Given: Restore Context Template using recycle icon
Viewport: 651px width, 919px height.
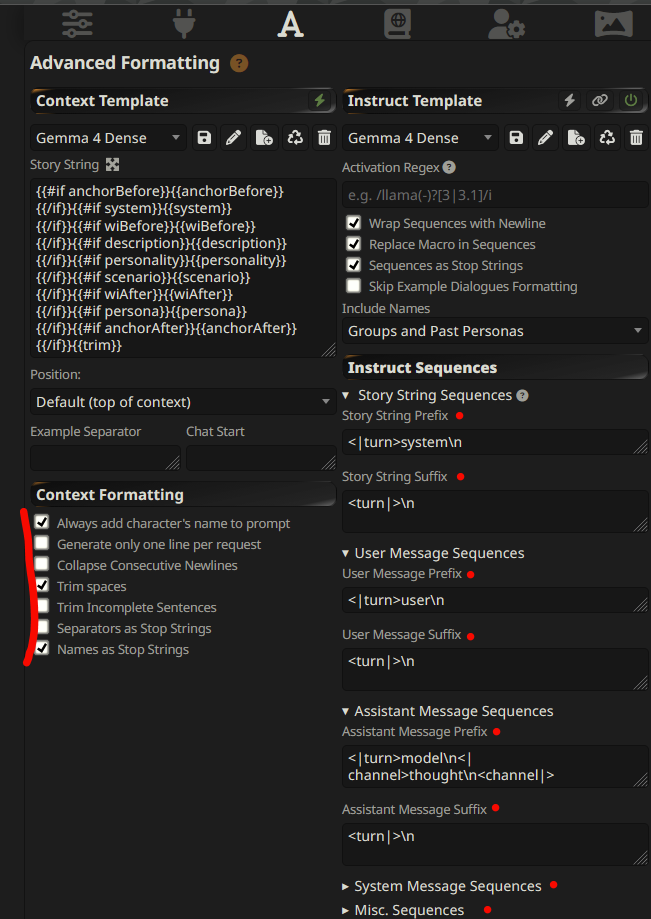Looking at the screenshot, I should click(295, 138).
